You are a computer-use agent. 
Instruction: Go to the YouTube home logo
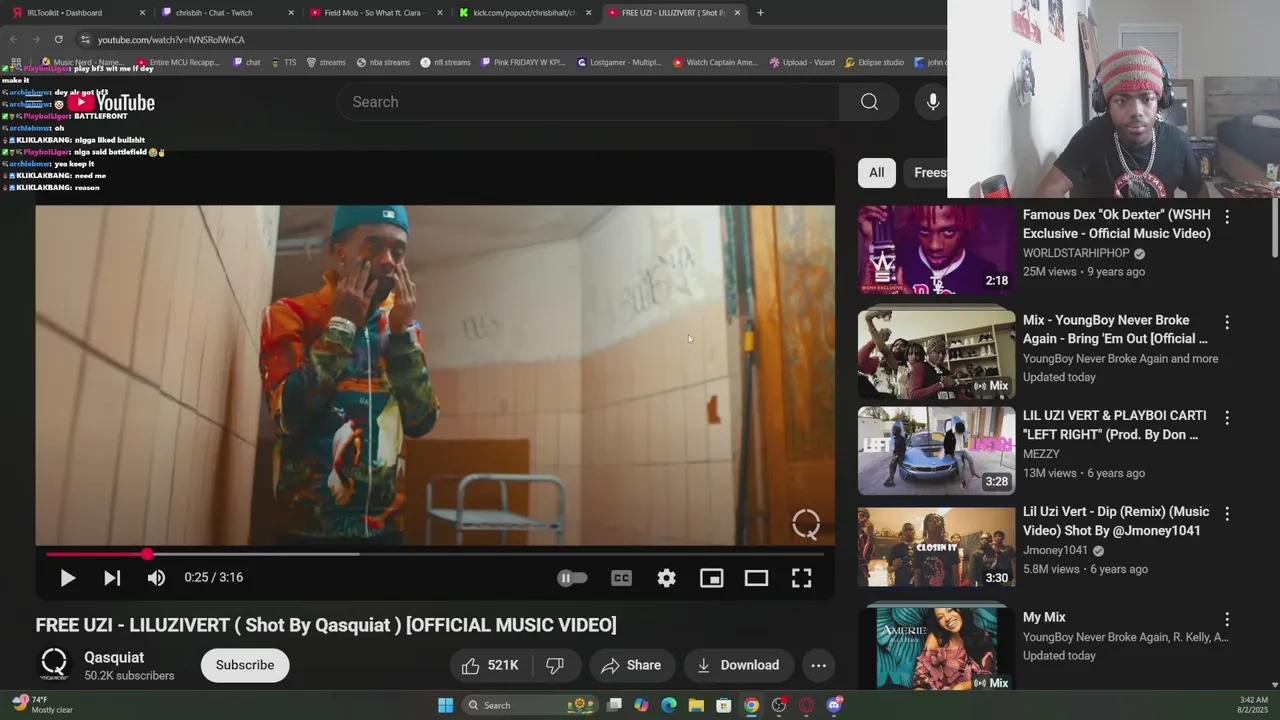coord(112,102)
